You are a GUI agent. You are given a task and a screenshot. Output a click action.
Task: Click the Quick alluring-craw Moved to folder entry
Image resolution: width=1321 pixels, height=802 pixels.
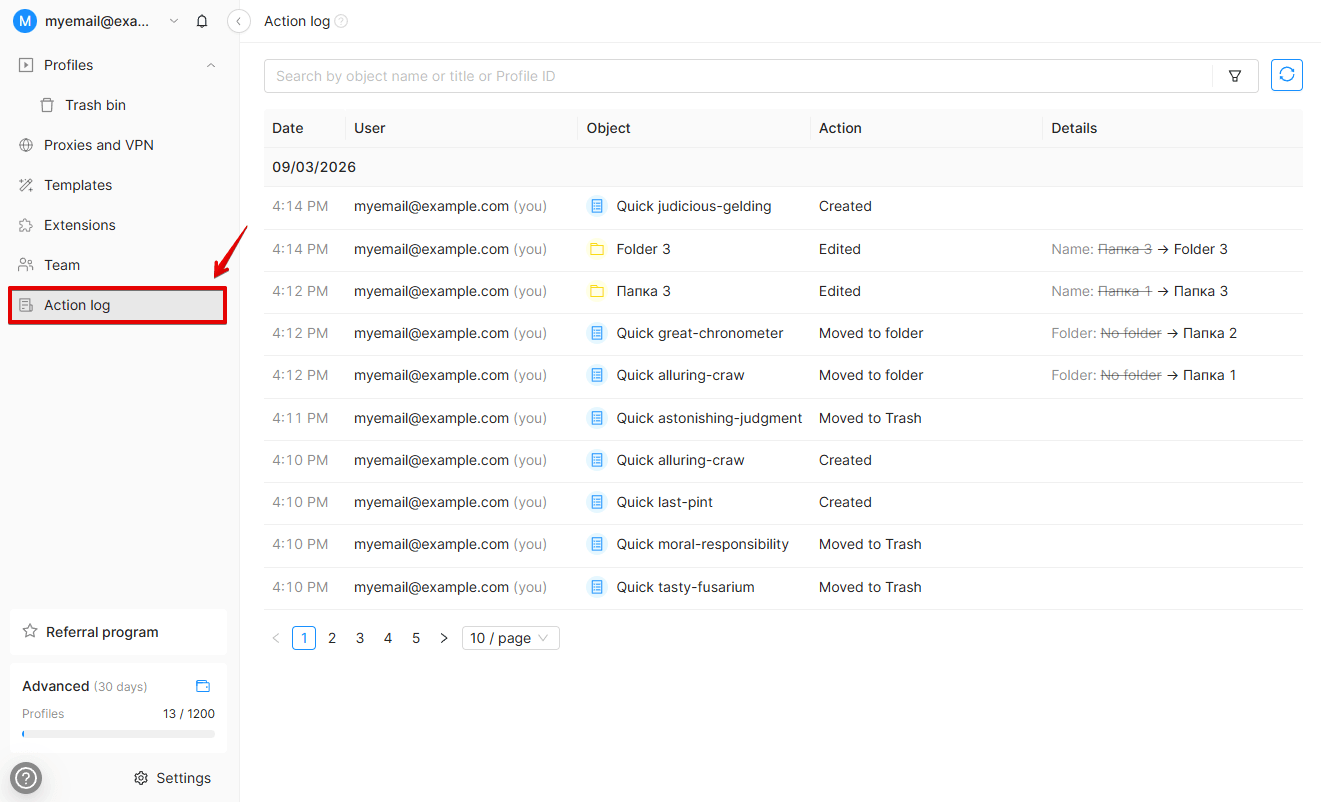[x=783, y=375]
